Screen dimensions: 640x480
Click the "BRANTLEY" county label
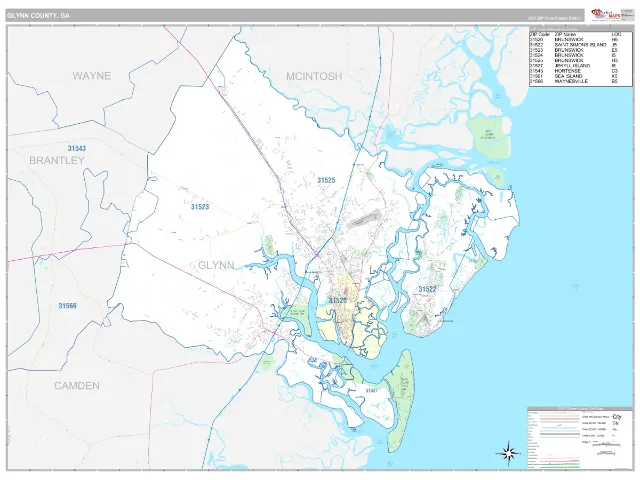tap(57, 160)
